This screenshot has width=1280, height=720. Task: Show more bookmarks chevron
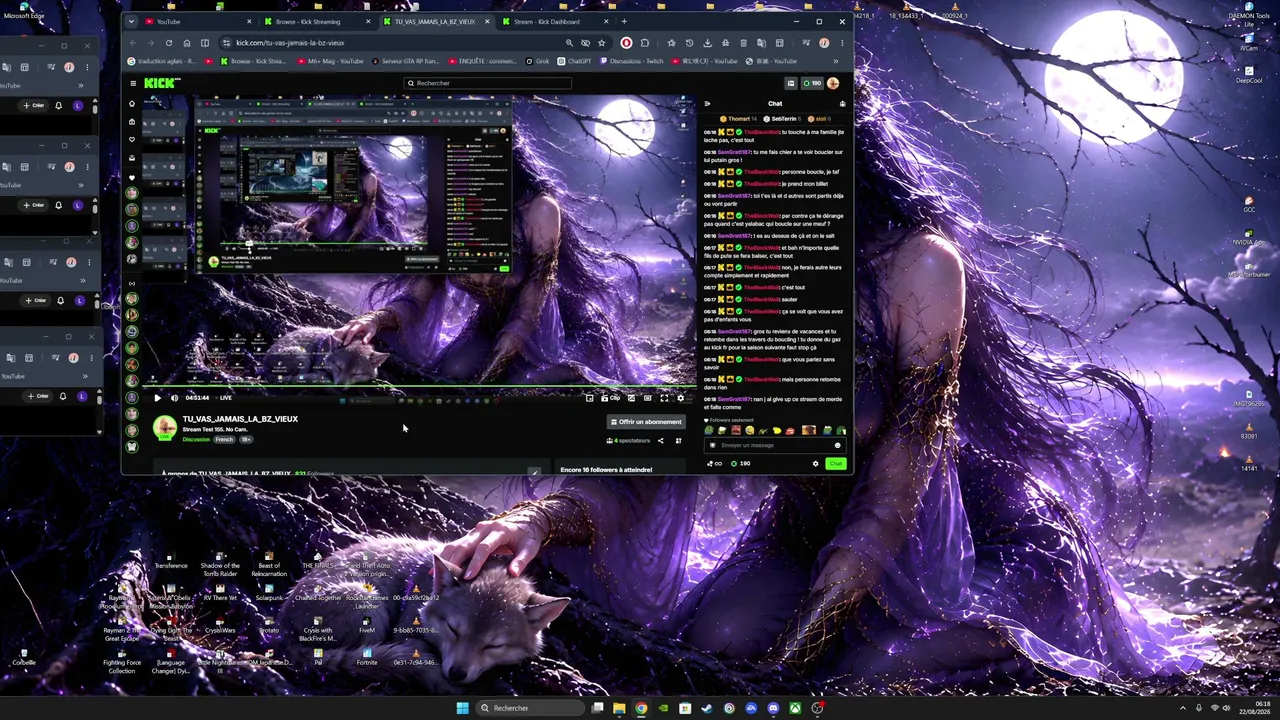(837, 61)
